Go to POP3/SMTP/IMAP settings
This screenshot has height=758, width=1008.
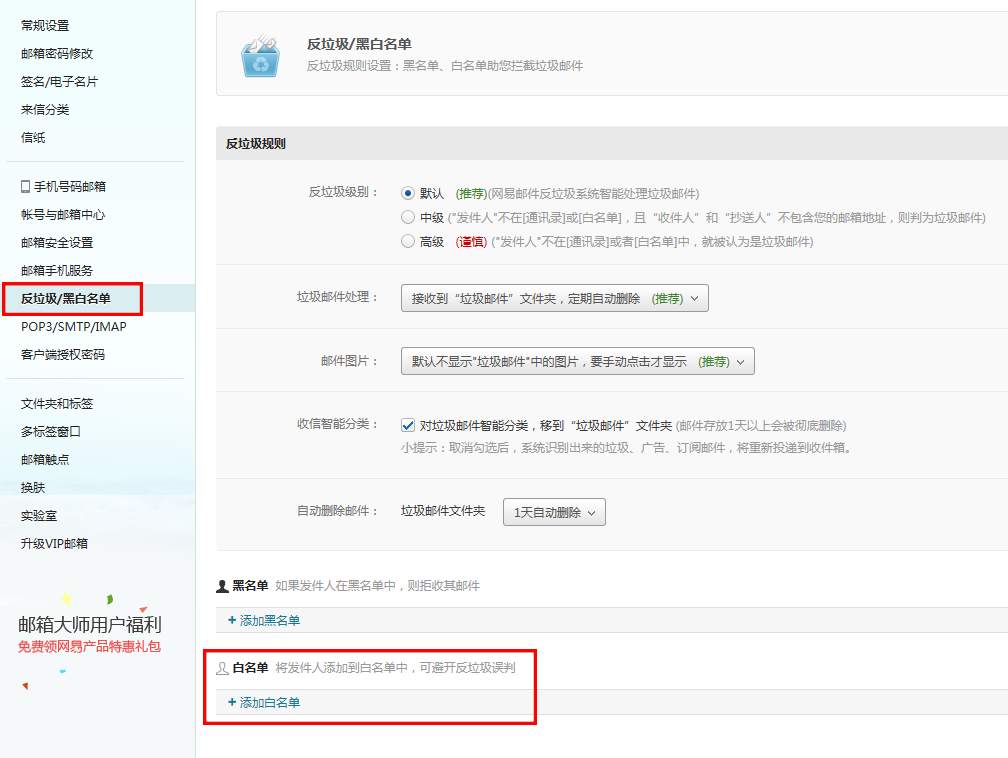[x=73, y=327]
